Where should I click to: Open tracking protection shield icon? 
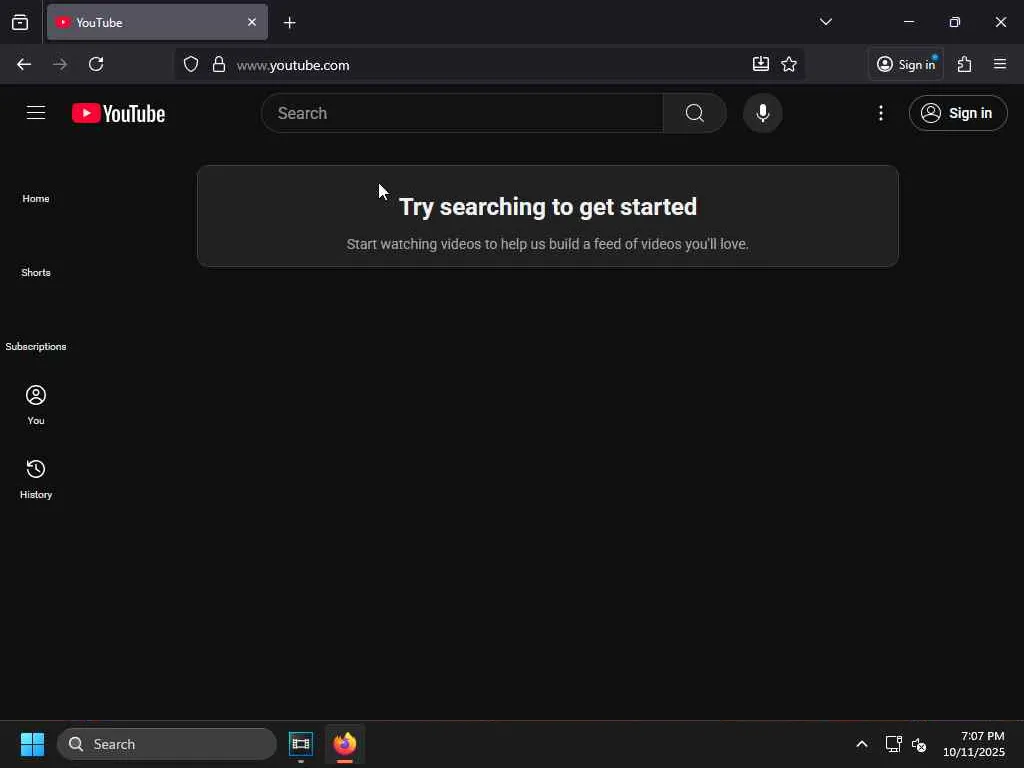tap(191, 64)
